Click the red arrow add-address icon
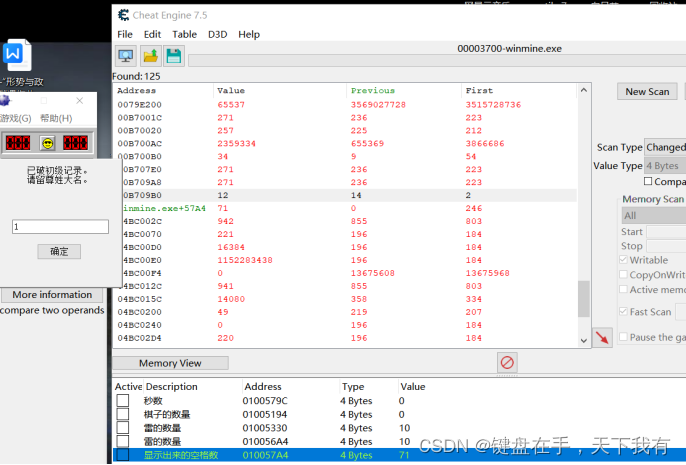Viewport: 686px width, 465px height. pyautogui.click(x=602, y=337)
